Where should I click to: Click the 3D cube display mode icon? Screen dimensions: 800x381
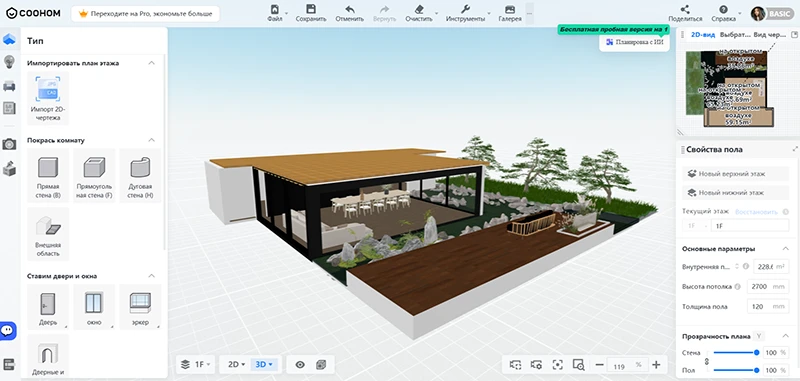pos(320,364)
